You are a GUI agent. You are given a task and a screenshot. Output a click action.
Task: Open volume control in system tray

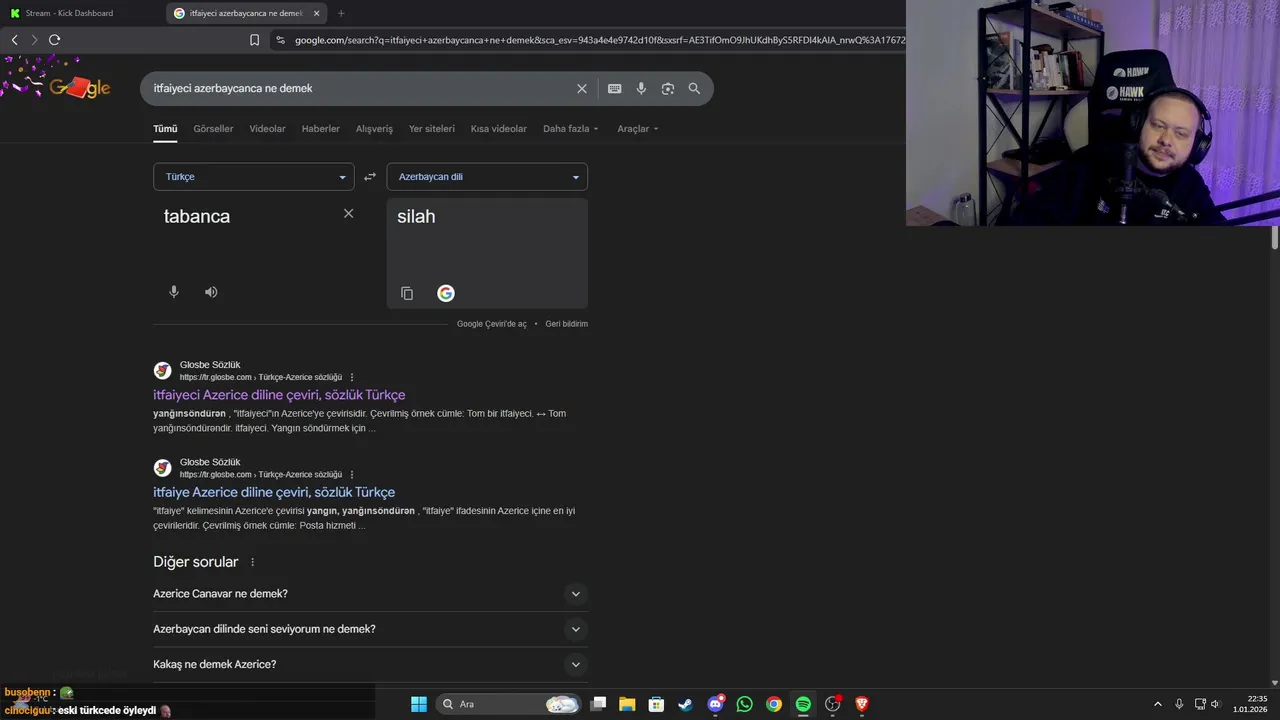pos(1215,704)
